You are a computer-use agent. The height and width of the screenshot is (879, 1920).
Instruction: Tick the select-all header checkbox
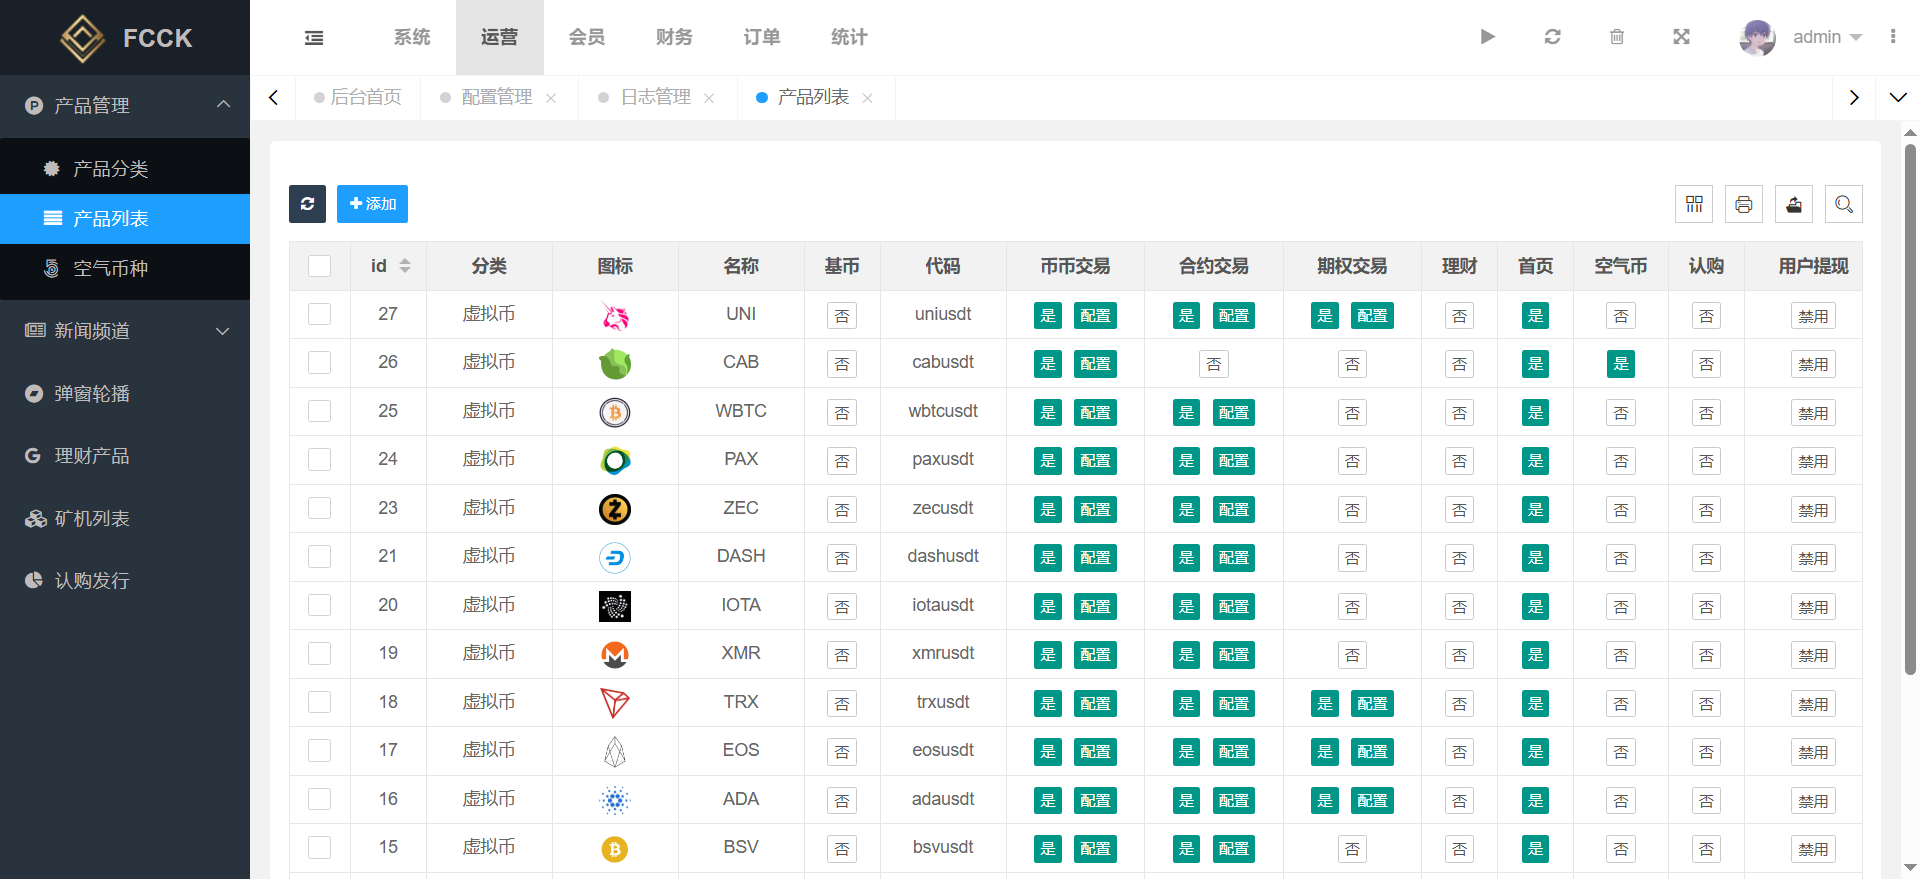coord(320,266)
